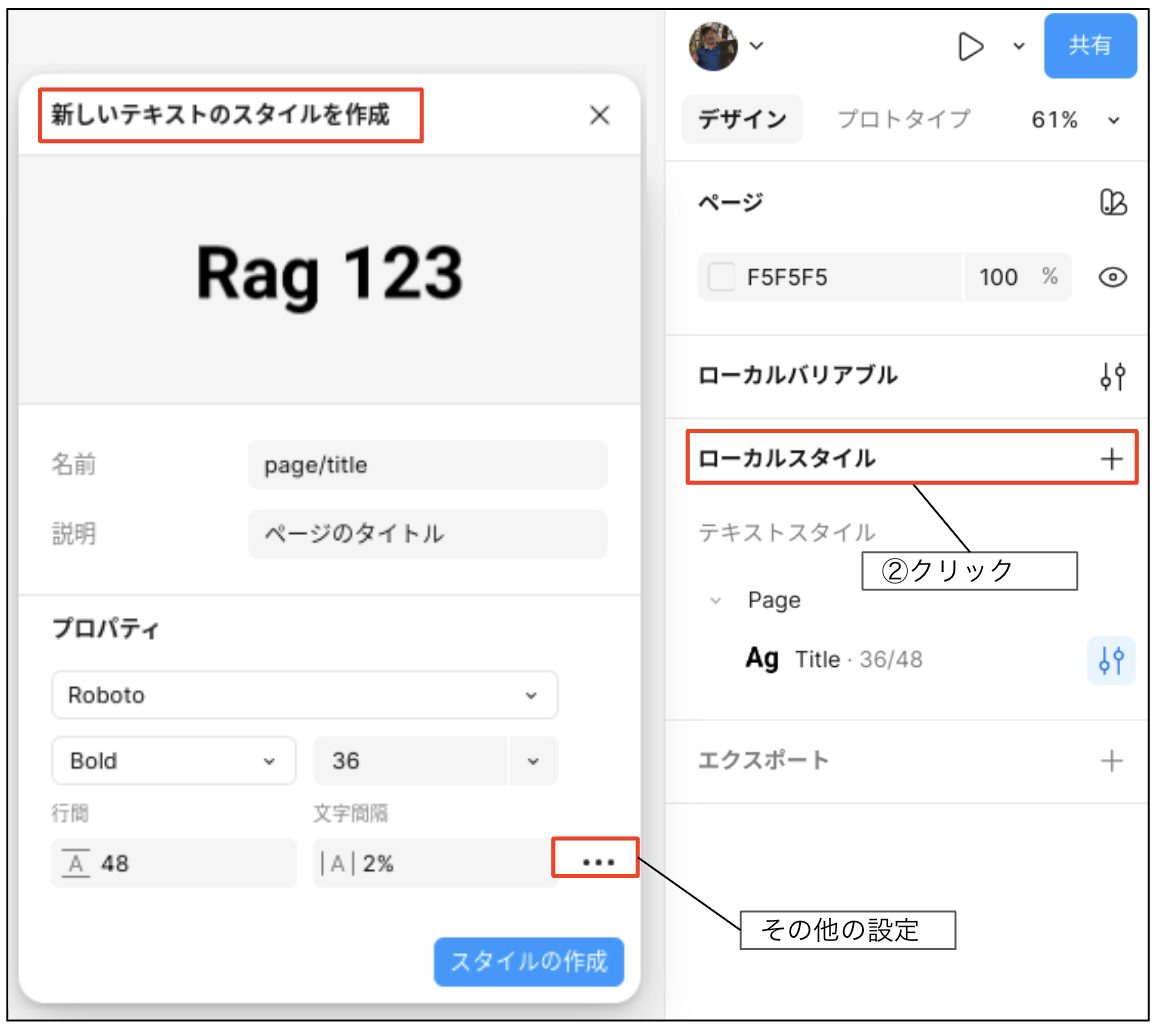This screenshot has width=1156, height=1032.
Task: Click the F5F5F5 page color swatch
Action: 721,278
